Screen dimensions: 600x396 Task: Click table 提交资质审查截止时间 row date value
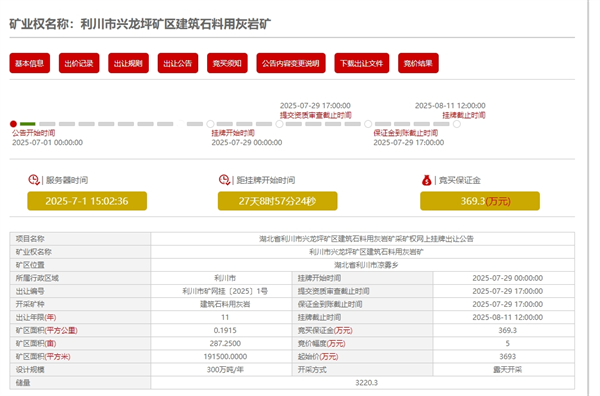pos(507,291)
